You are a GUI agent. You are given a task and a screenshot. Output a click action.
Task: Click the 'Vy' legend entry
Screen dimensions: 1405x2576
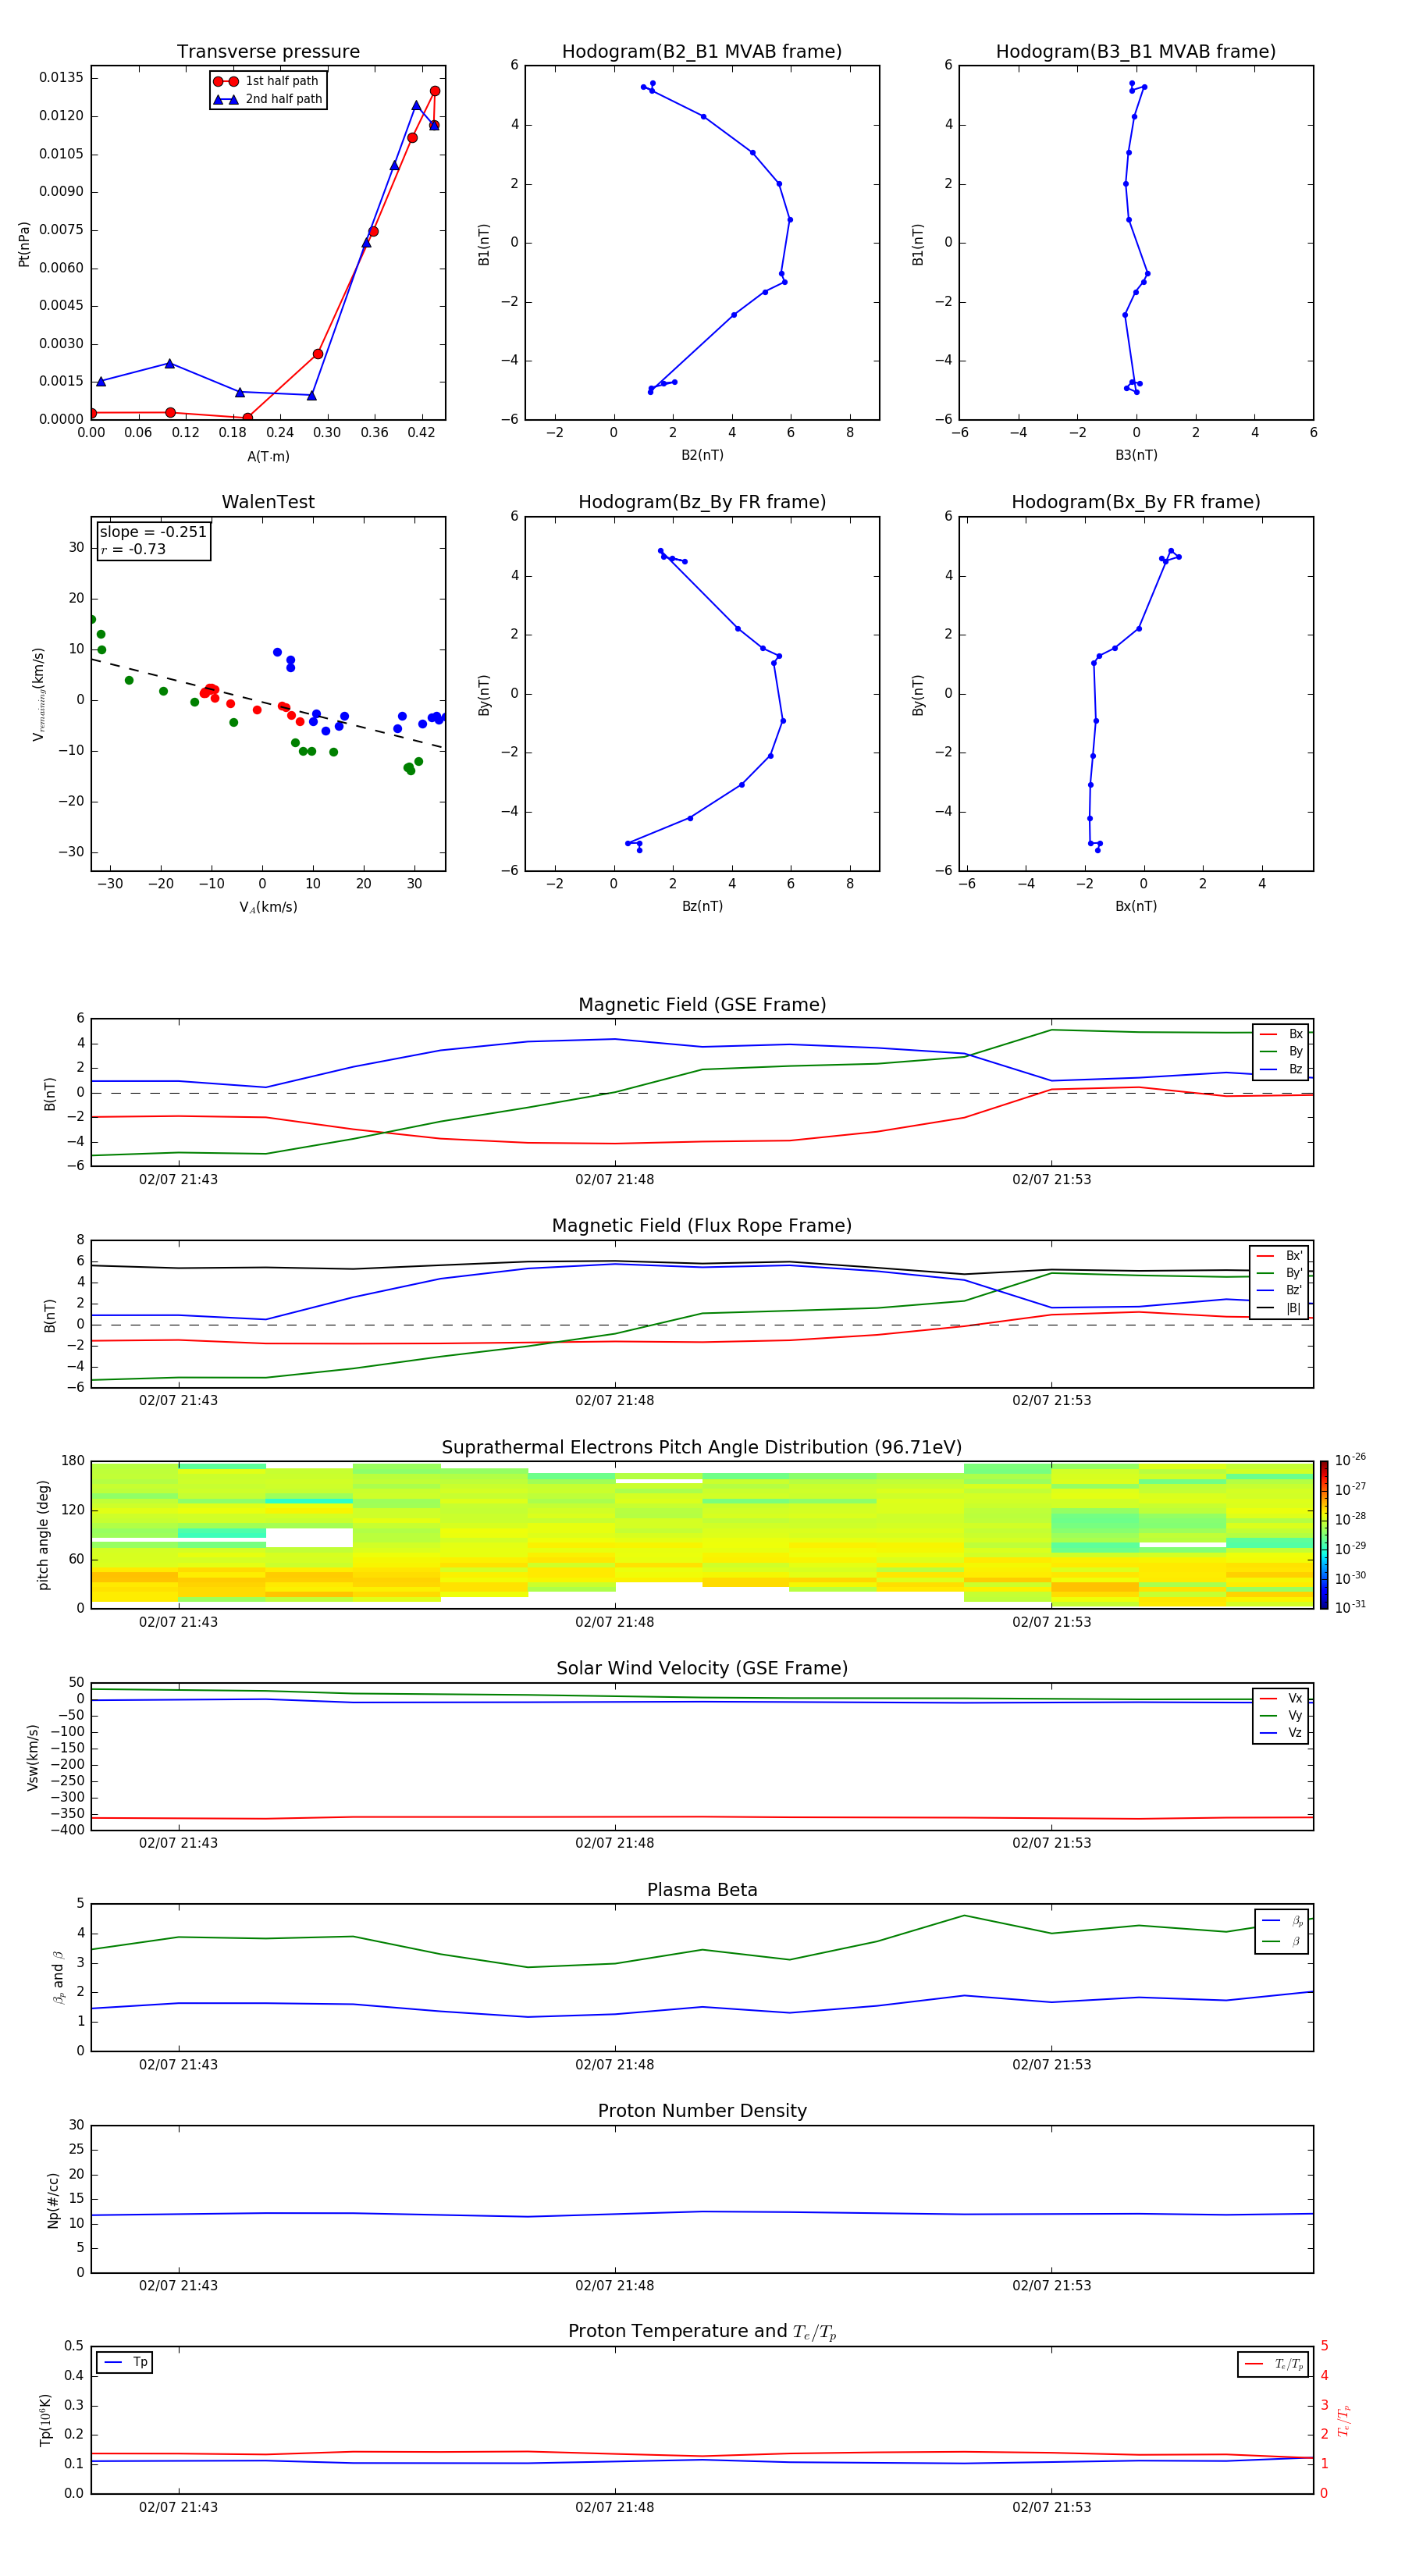[1282, 1715]
